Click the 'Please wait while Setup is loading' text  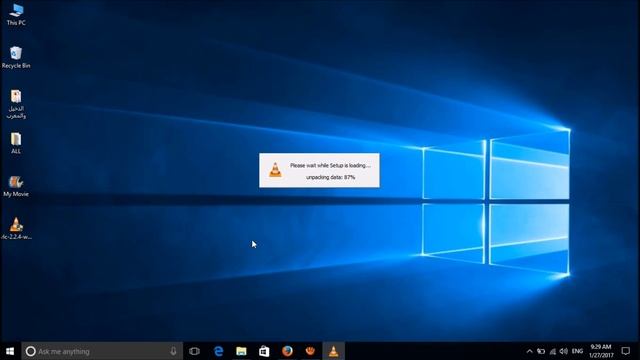point(330,165)
